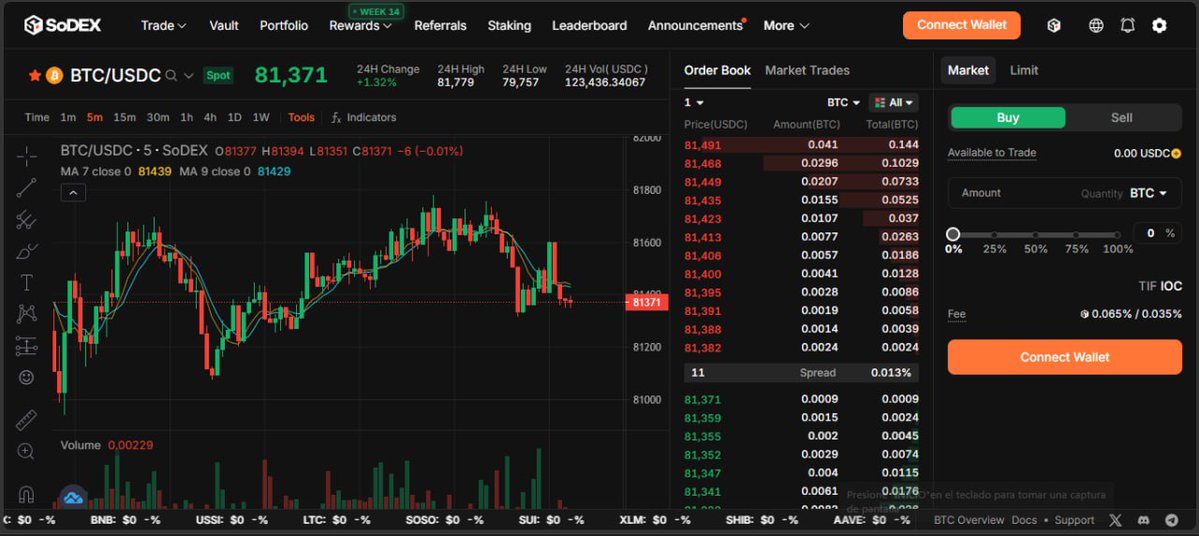Collapse the chart legend with the caret
1199x536 pixels.
coord(73,193)
